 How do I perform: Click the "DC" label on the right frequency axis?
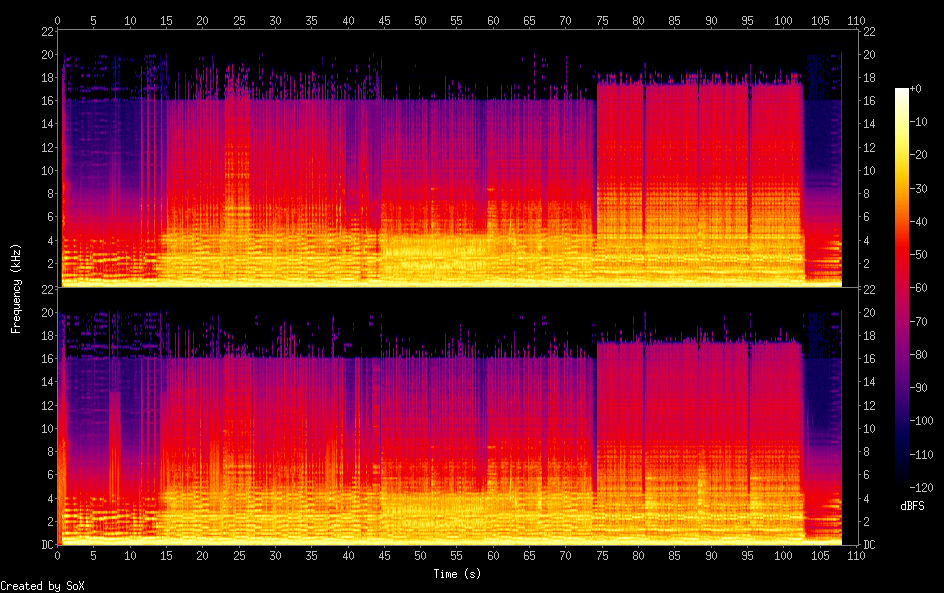(869, 545)
